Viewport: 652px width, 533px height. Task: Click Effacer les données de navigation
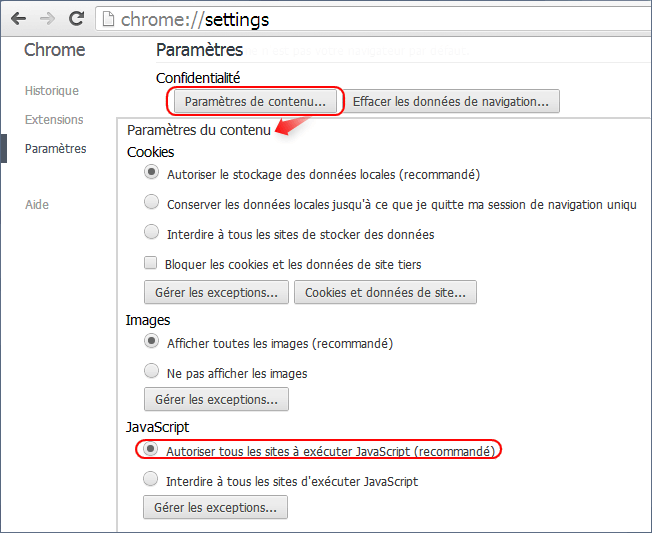[x=450, y=101]
